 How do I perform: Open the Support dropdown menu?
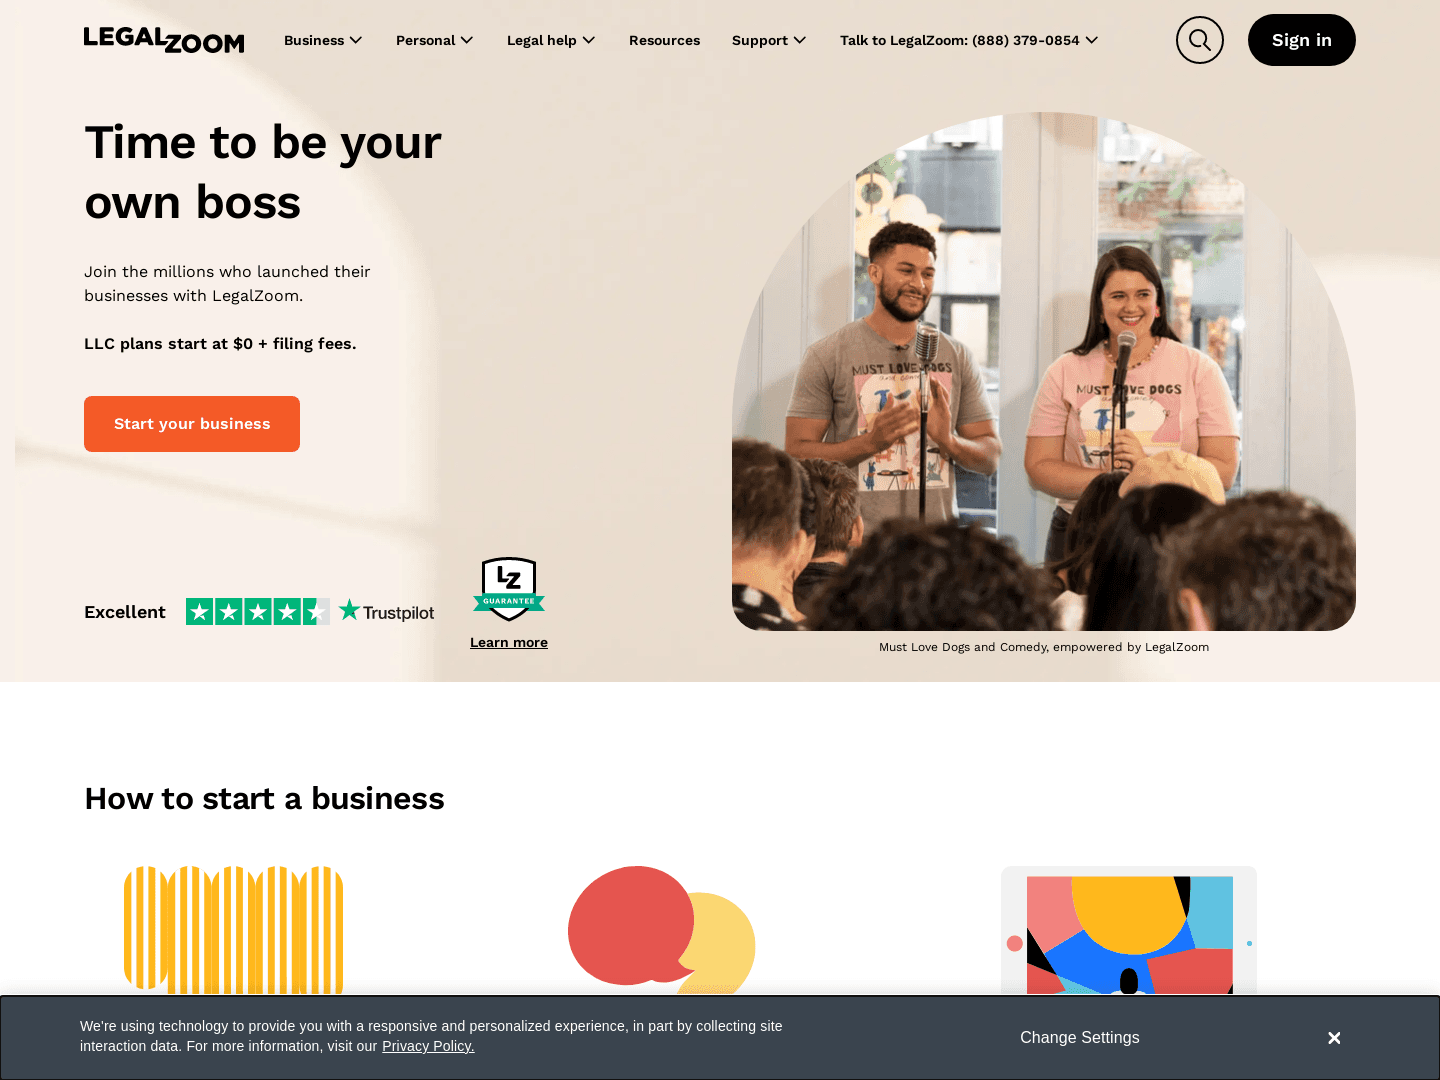(769, 40)
